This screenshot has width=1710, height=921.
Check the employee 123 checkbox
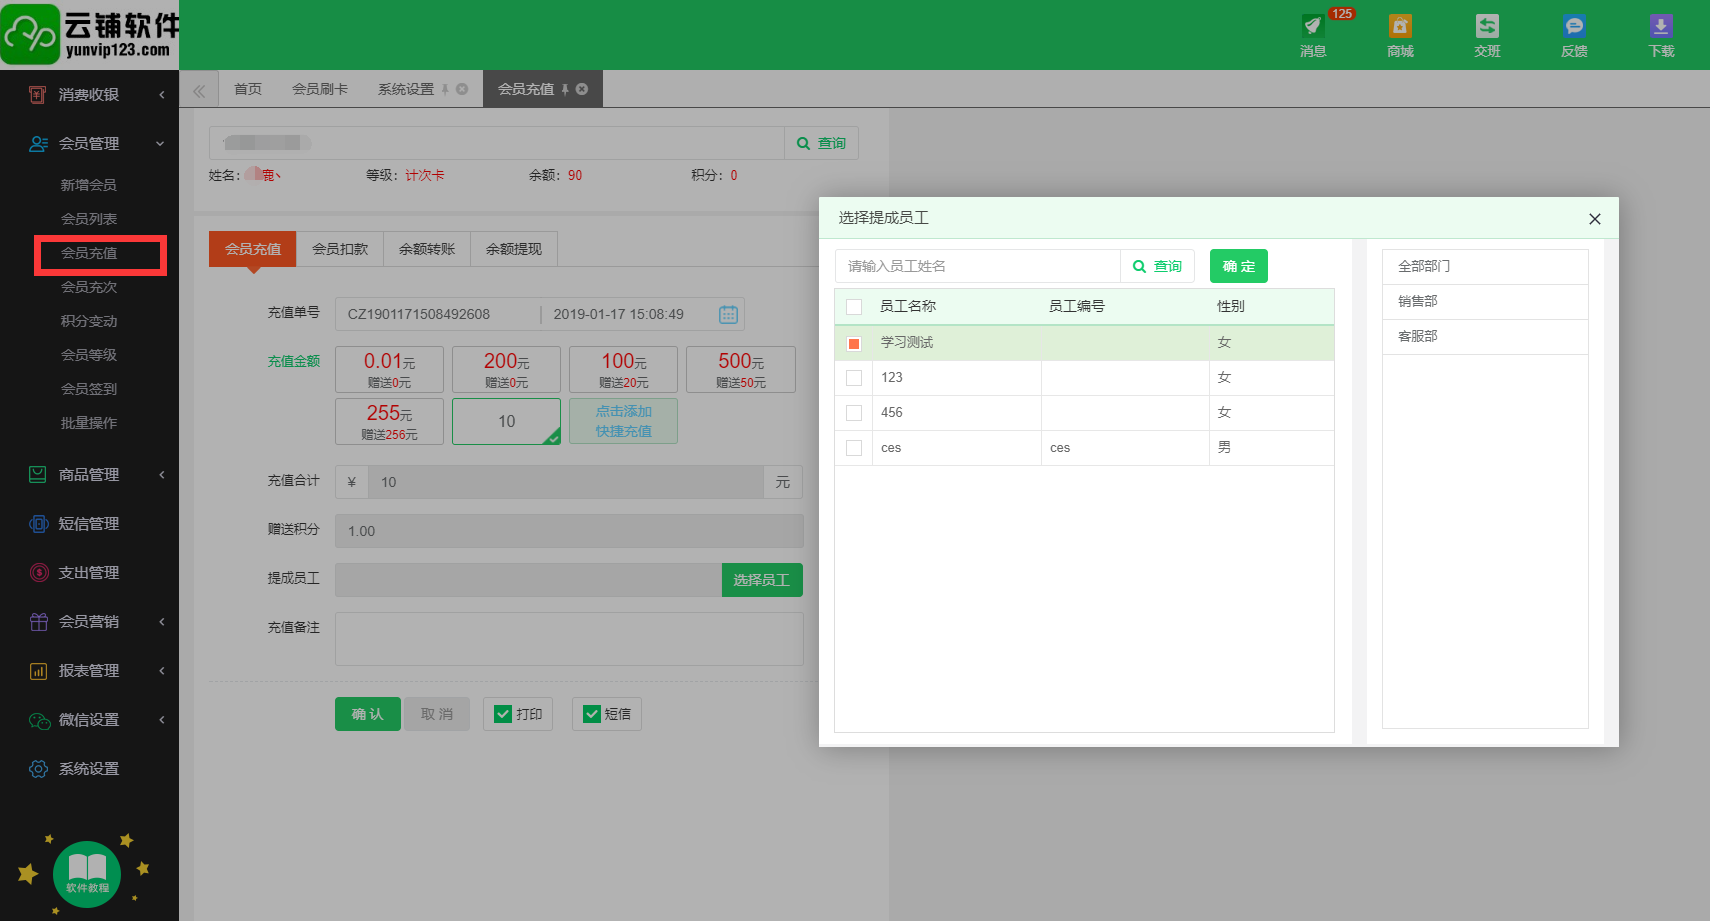pyautogui.click(x=854, y=378)
